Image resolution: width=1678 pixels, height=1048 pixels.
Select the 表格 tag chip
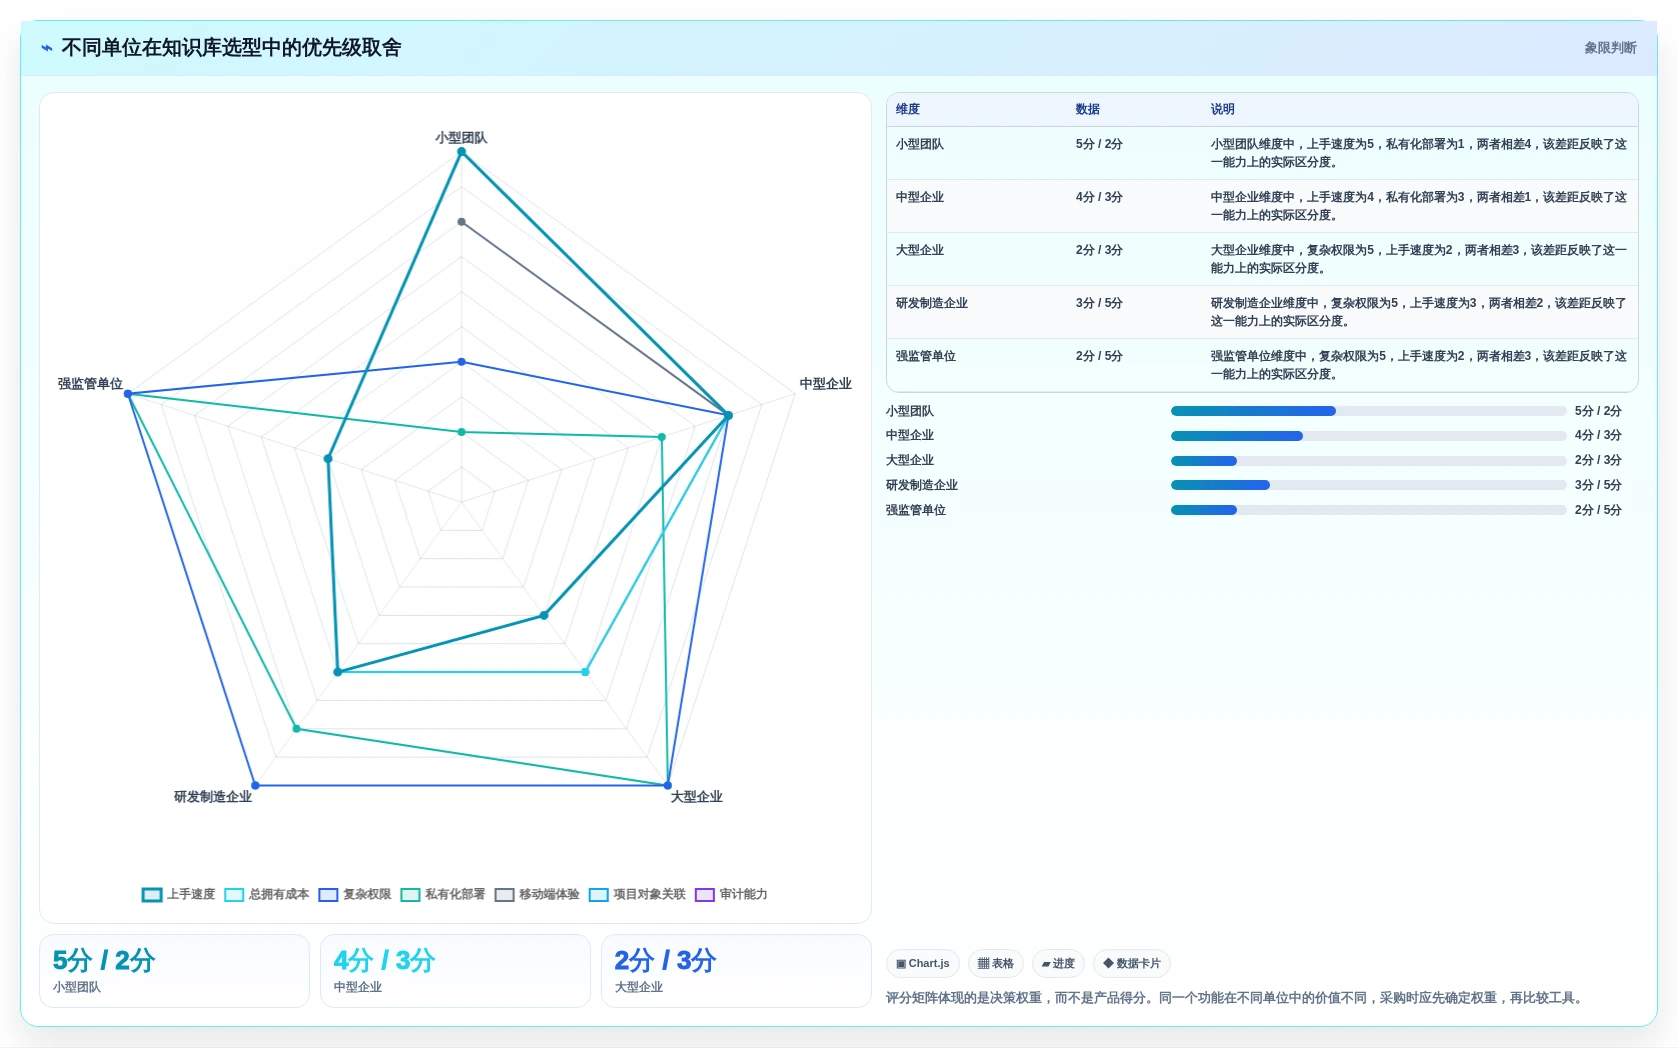(x=996, y=963)
